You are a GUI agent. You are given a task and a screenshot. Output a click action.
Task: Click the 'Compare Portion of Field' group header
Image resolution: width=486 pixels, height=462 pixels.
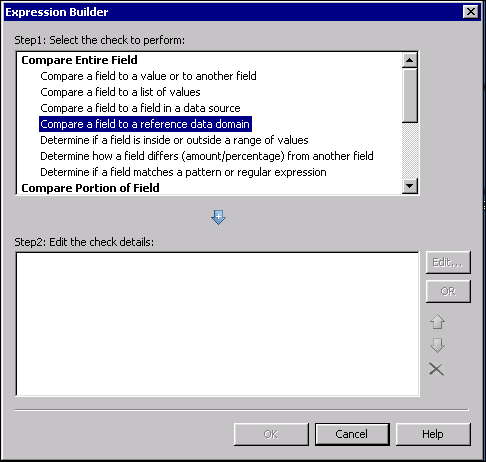90,188
